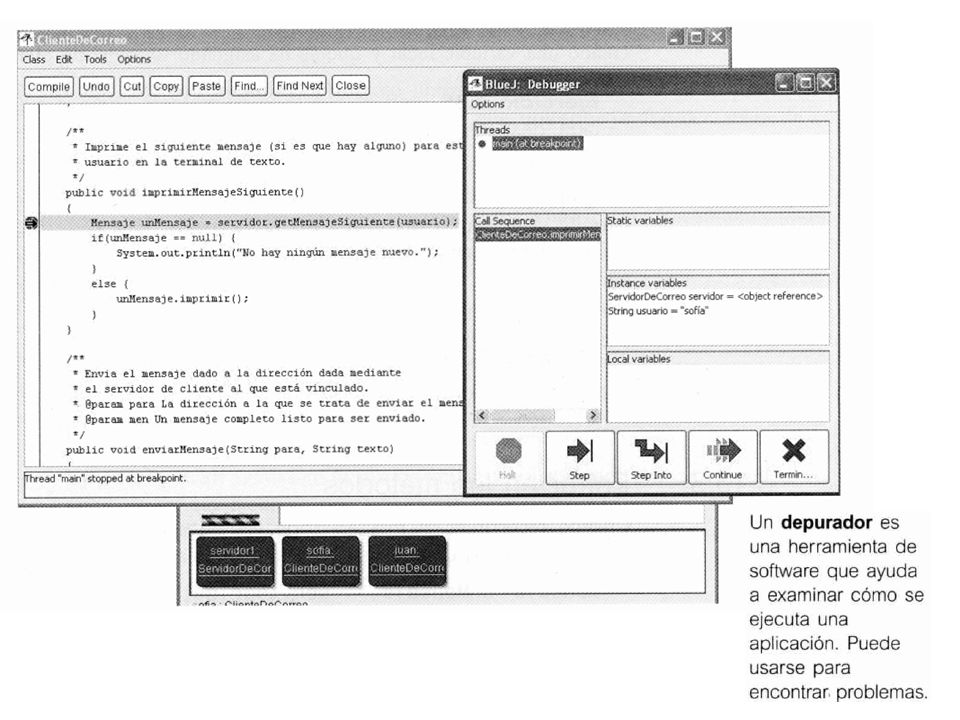Click the Terminate debugger button
The height and width of the screenshot is (720, 960).
[793, 457]
